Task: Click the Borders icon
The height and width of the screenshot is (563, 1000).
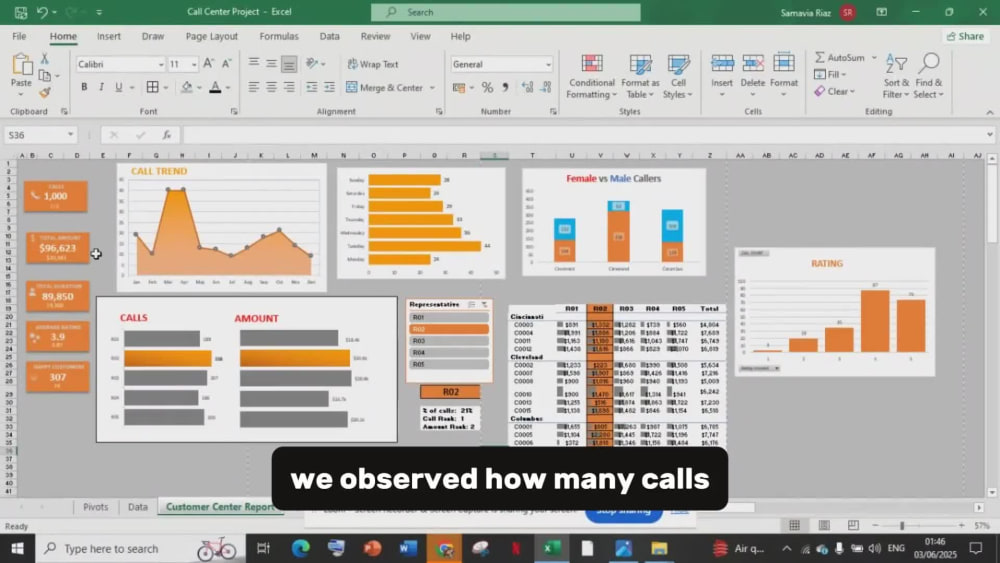Action: click(x=152, y=87)
